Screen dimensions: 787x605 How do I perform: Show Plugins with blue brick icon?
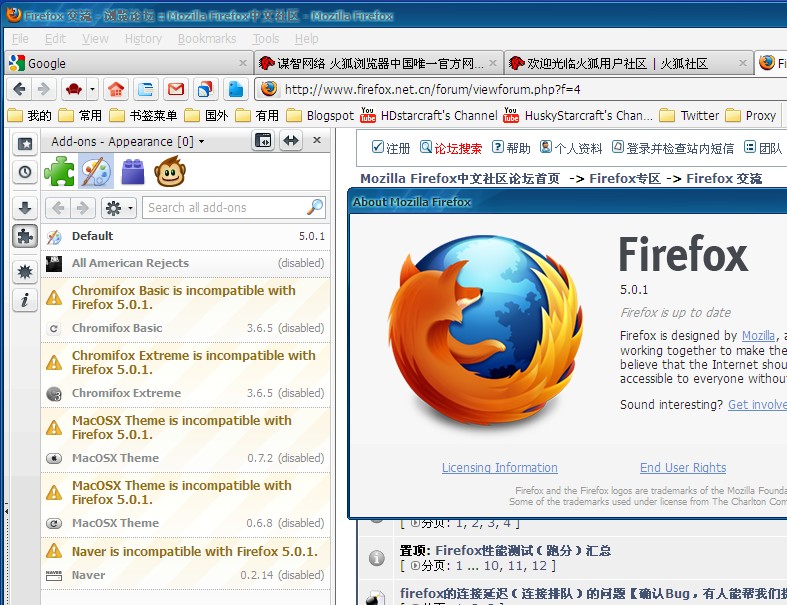tap(133, 172)
